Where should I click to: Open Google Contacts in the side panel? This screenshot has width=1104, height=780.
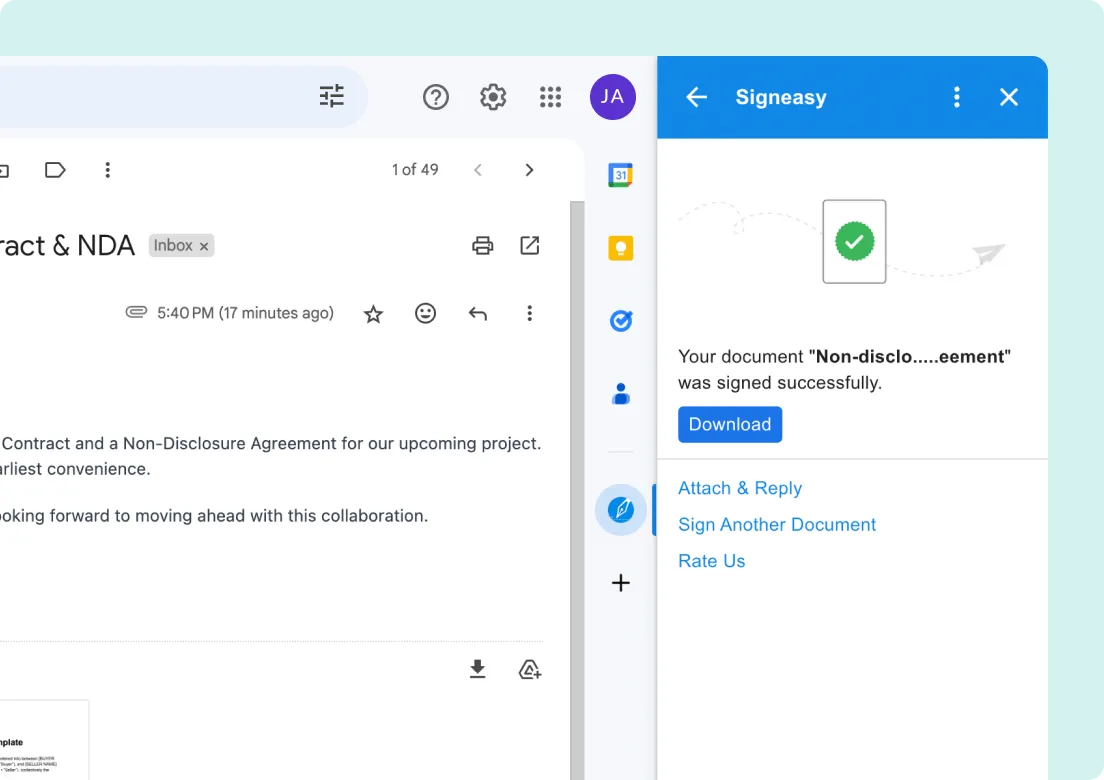(620, 394)
